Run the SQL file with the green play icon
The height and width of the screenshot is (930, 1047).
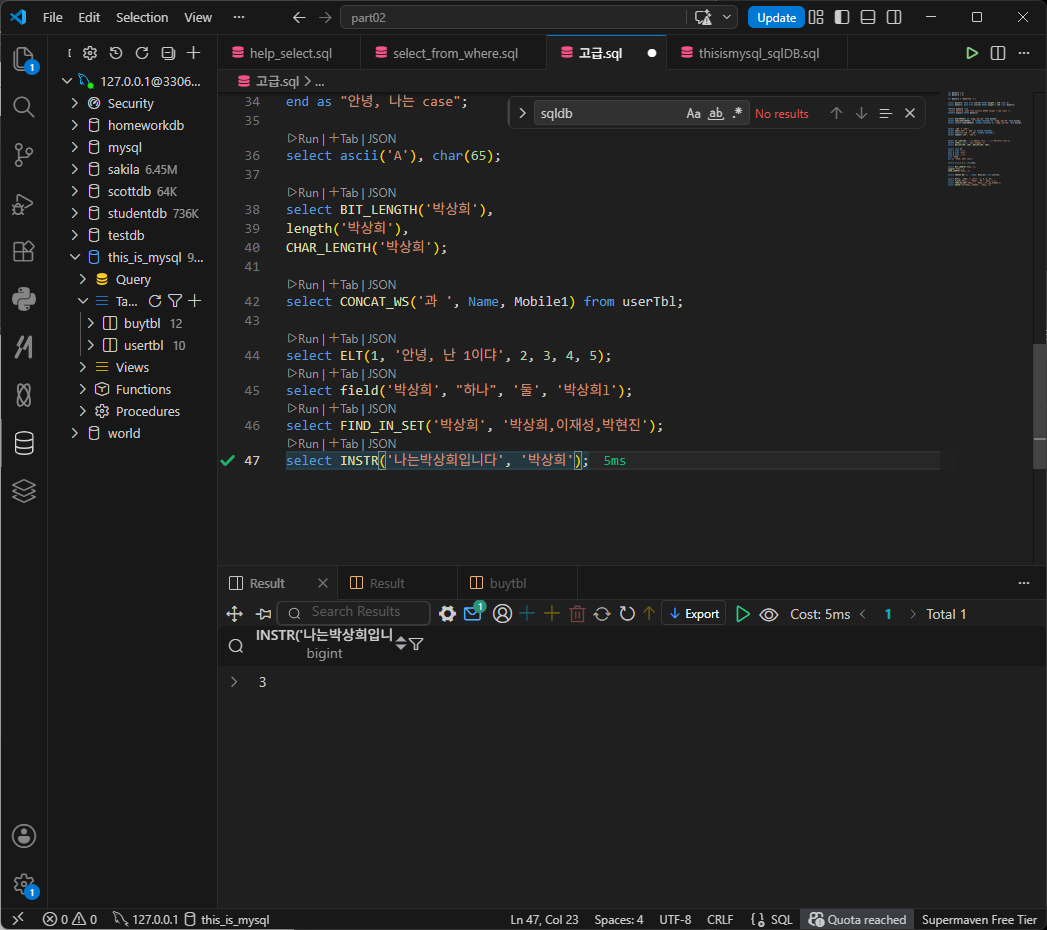pos(972,53)
